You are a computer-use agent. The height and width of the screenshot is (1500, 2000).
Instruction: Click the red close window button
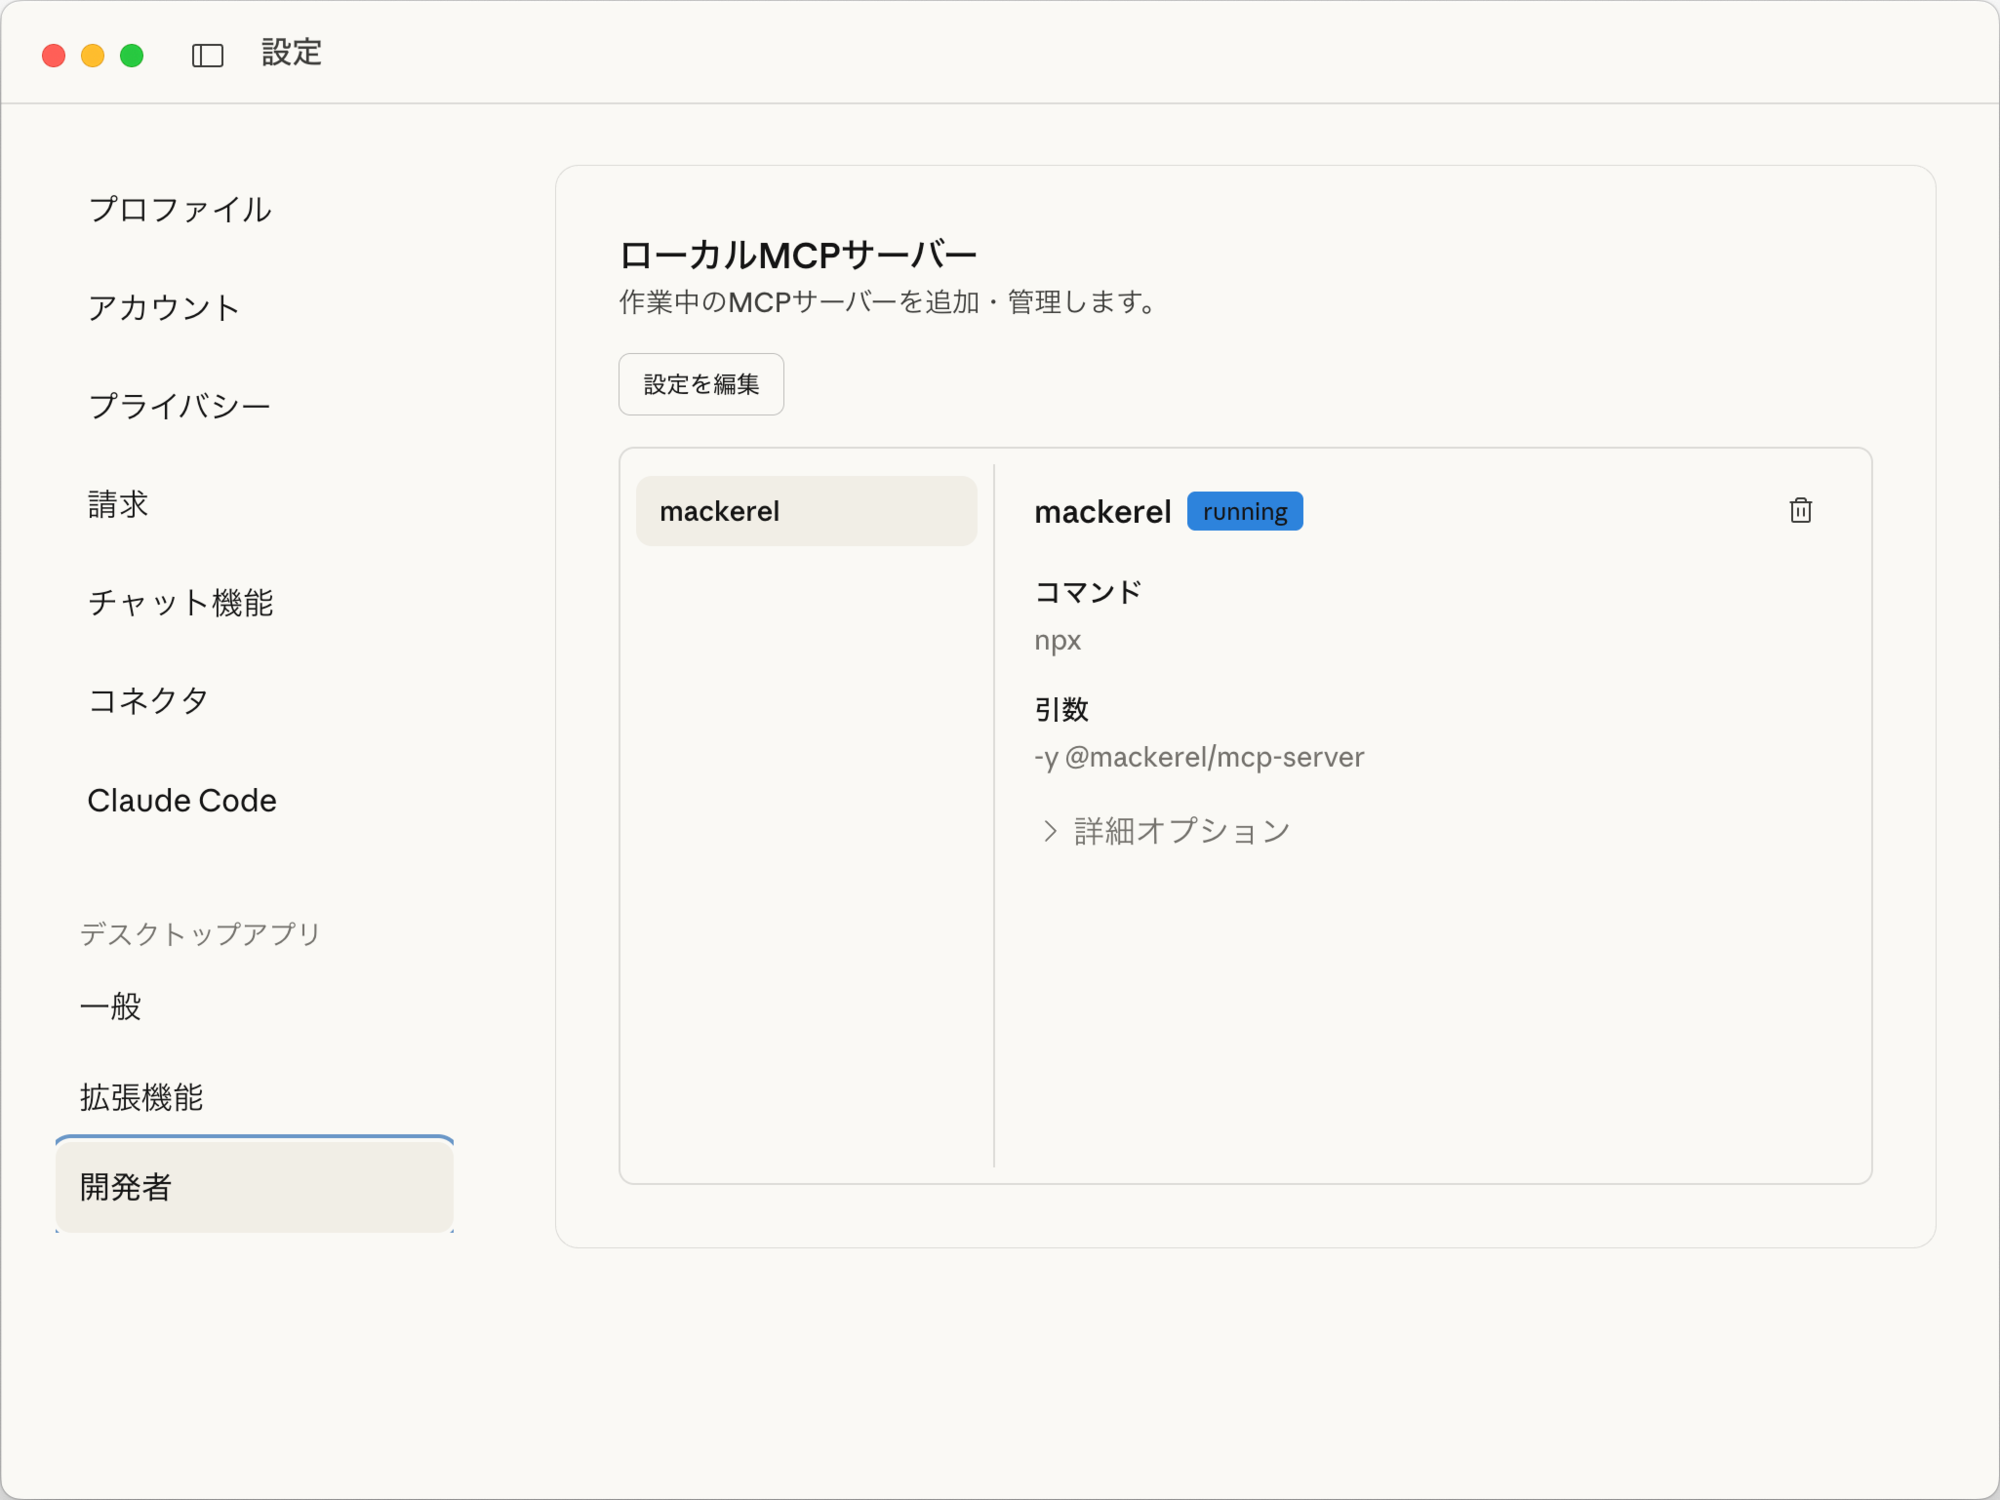pyautogui.click(x=54, y=55)
